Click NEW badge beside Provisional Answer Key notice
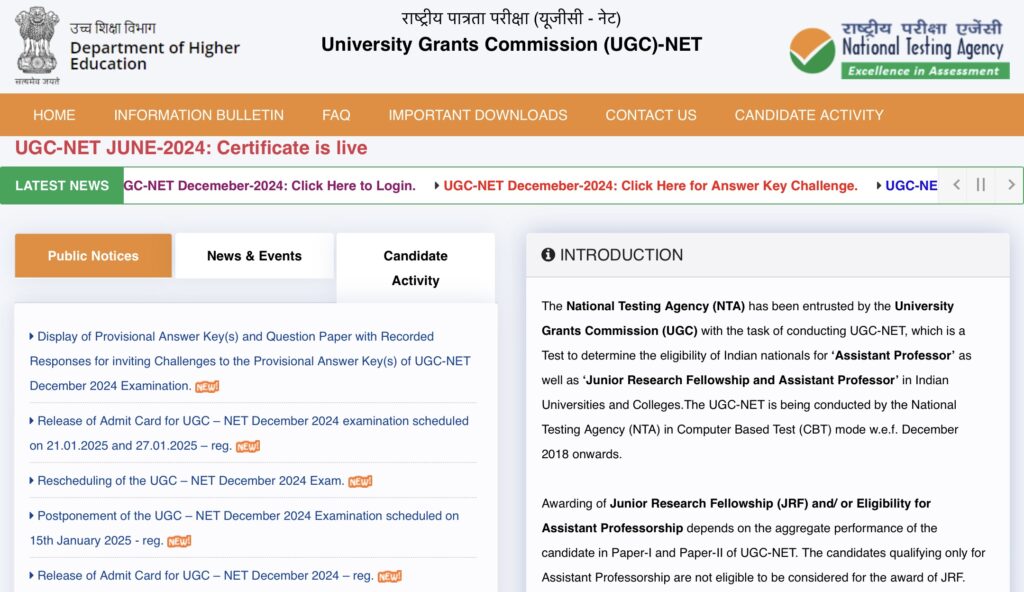The height and width of the screenshot is (592, 1024). tap(207, 387)
